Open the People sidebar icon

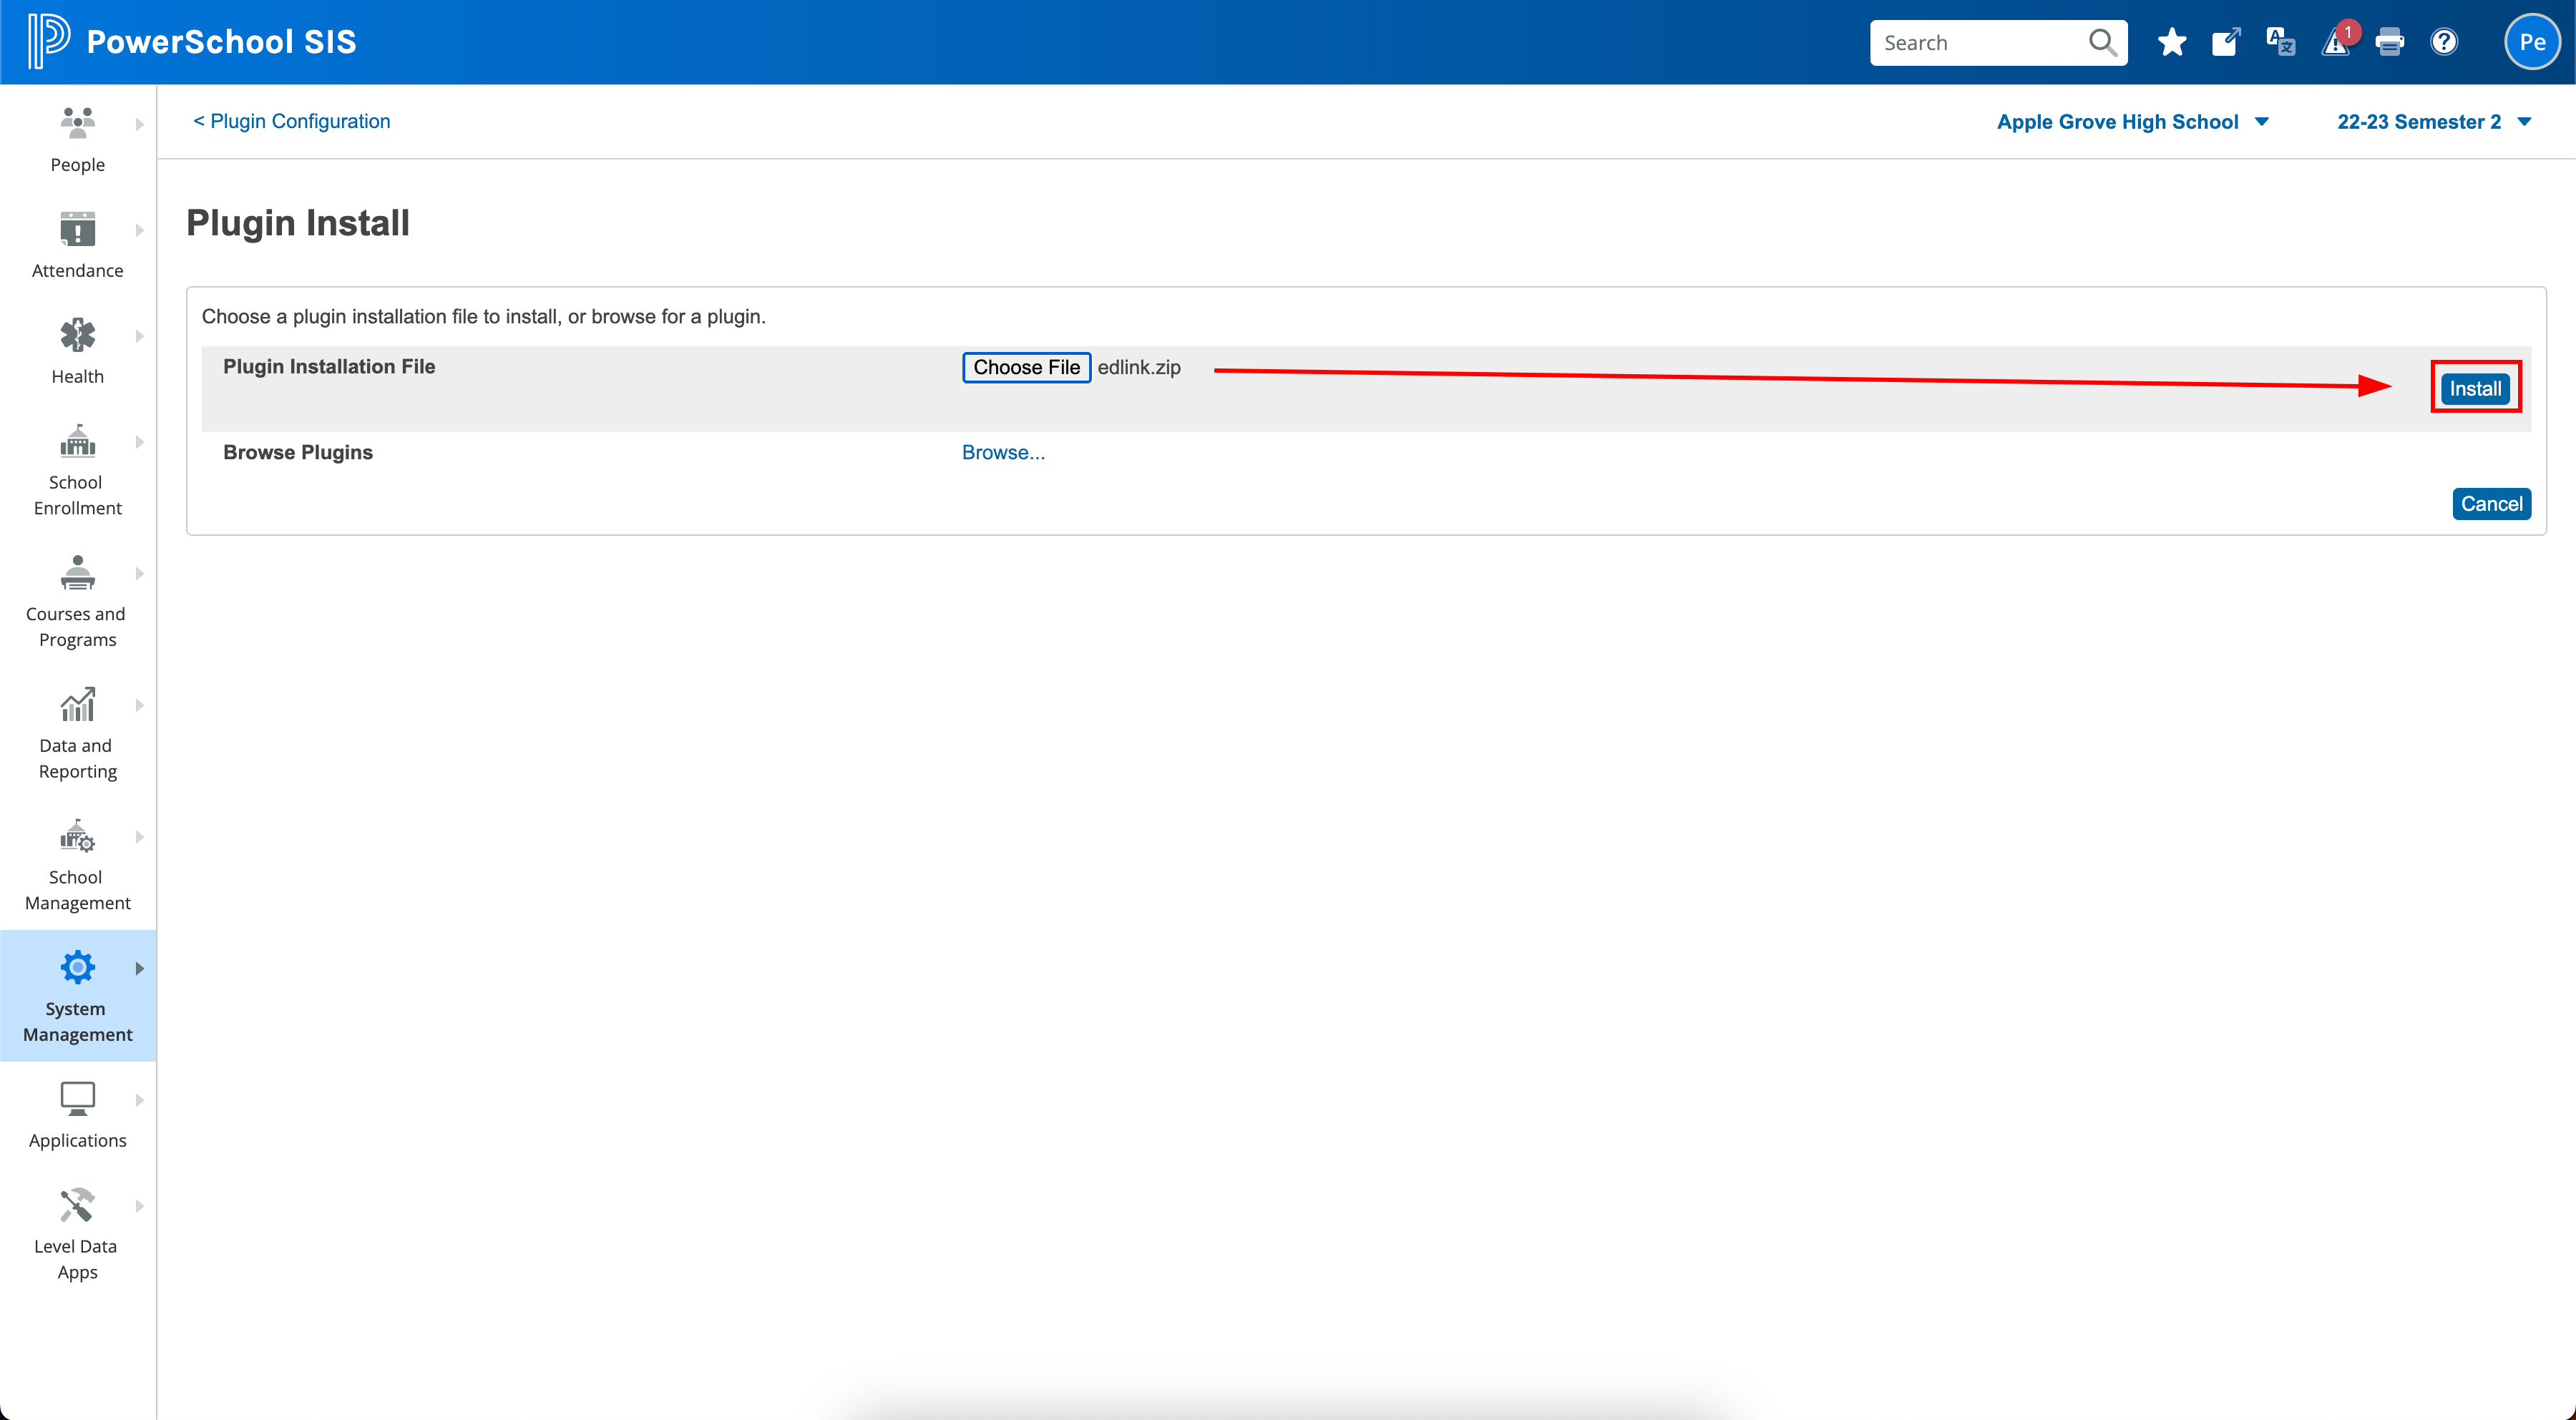[77, 123]
